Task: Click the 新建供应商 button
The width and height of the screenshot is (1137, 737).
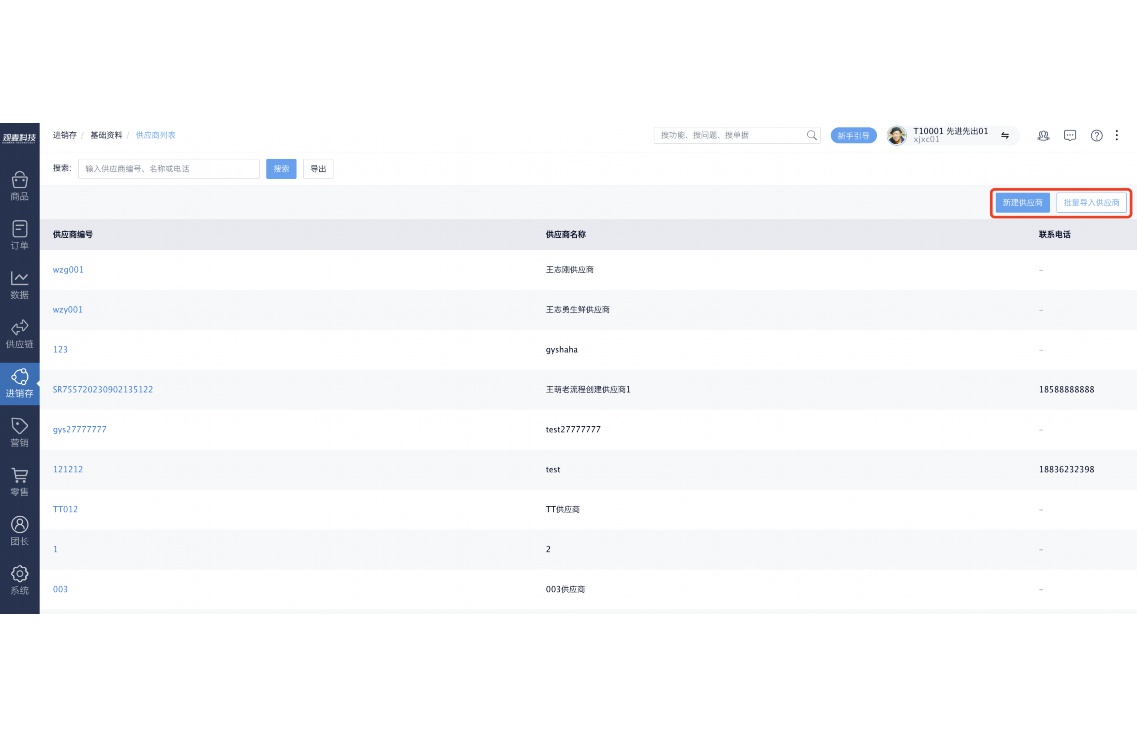Action: [1022, 203]
